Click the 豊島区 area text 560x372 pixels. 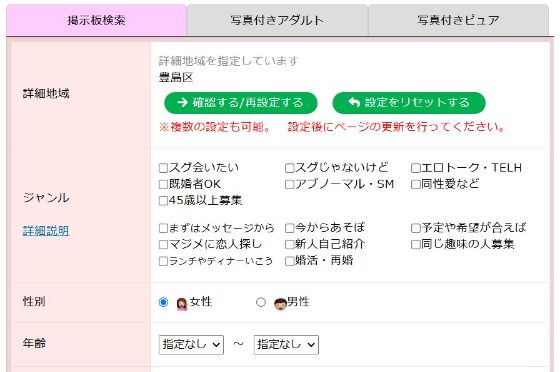(x=176, y=77)
